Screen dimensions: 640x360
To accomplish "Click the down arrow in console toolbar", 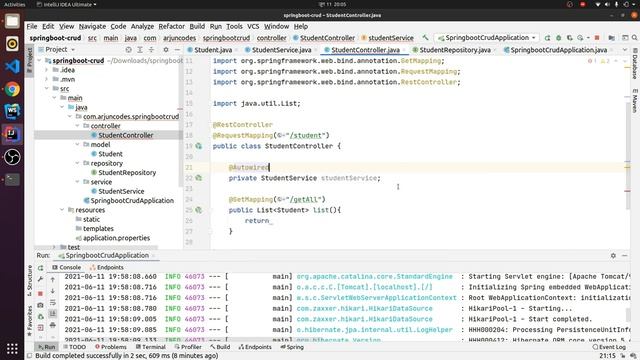I will coord(53,291).
